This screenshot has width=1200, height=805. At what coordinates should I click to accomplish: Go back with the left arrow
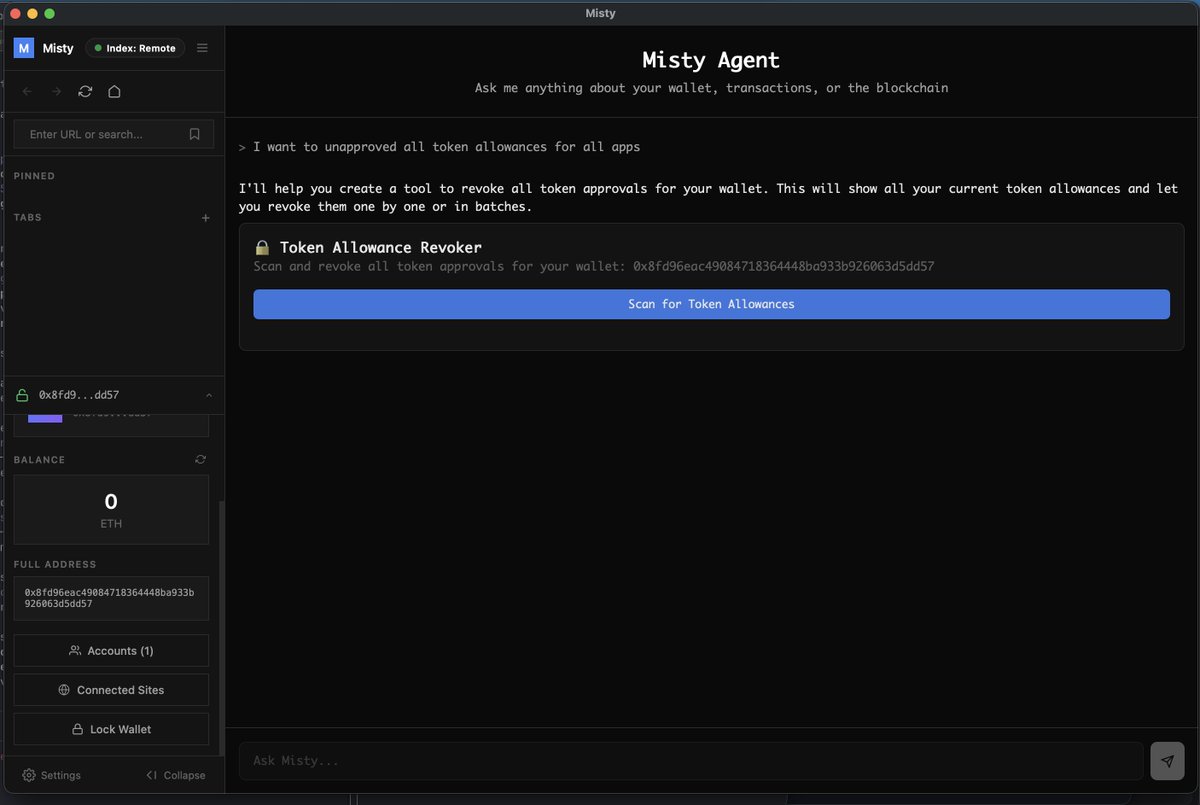click(27, 91)
